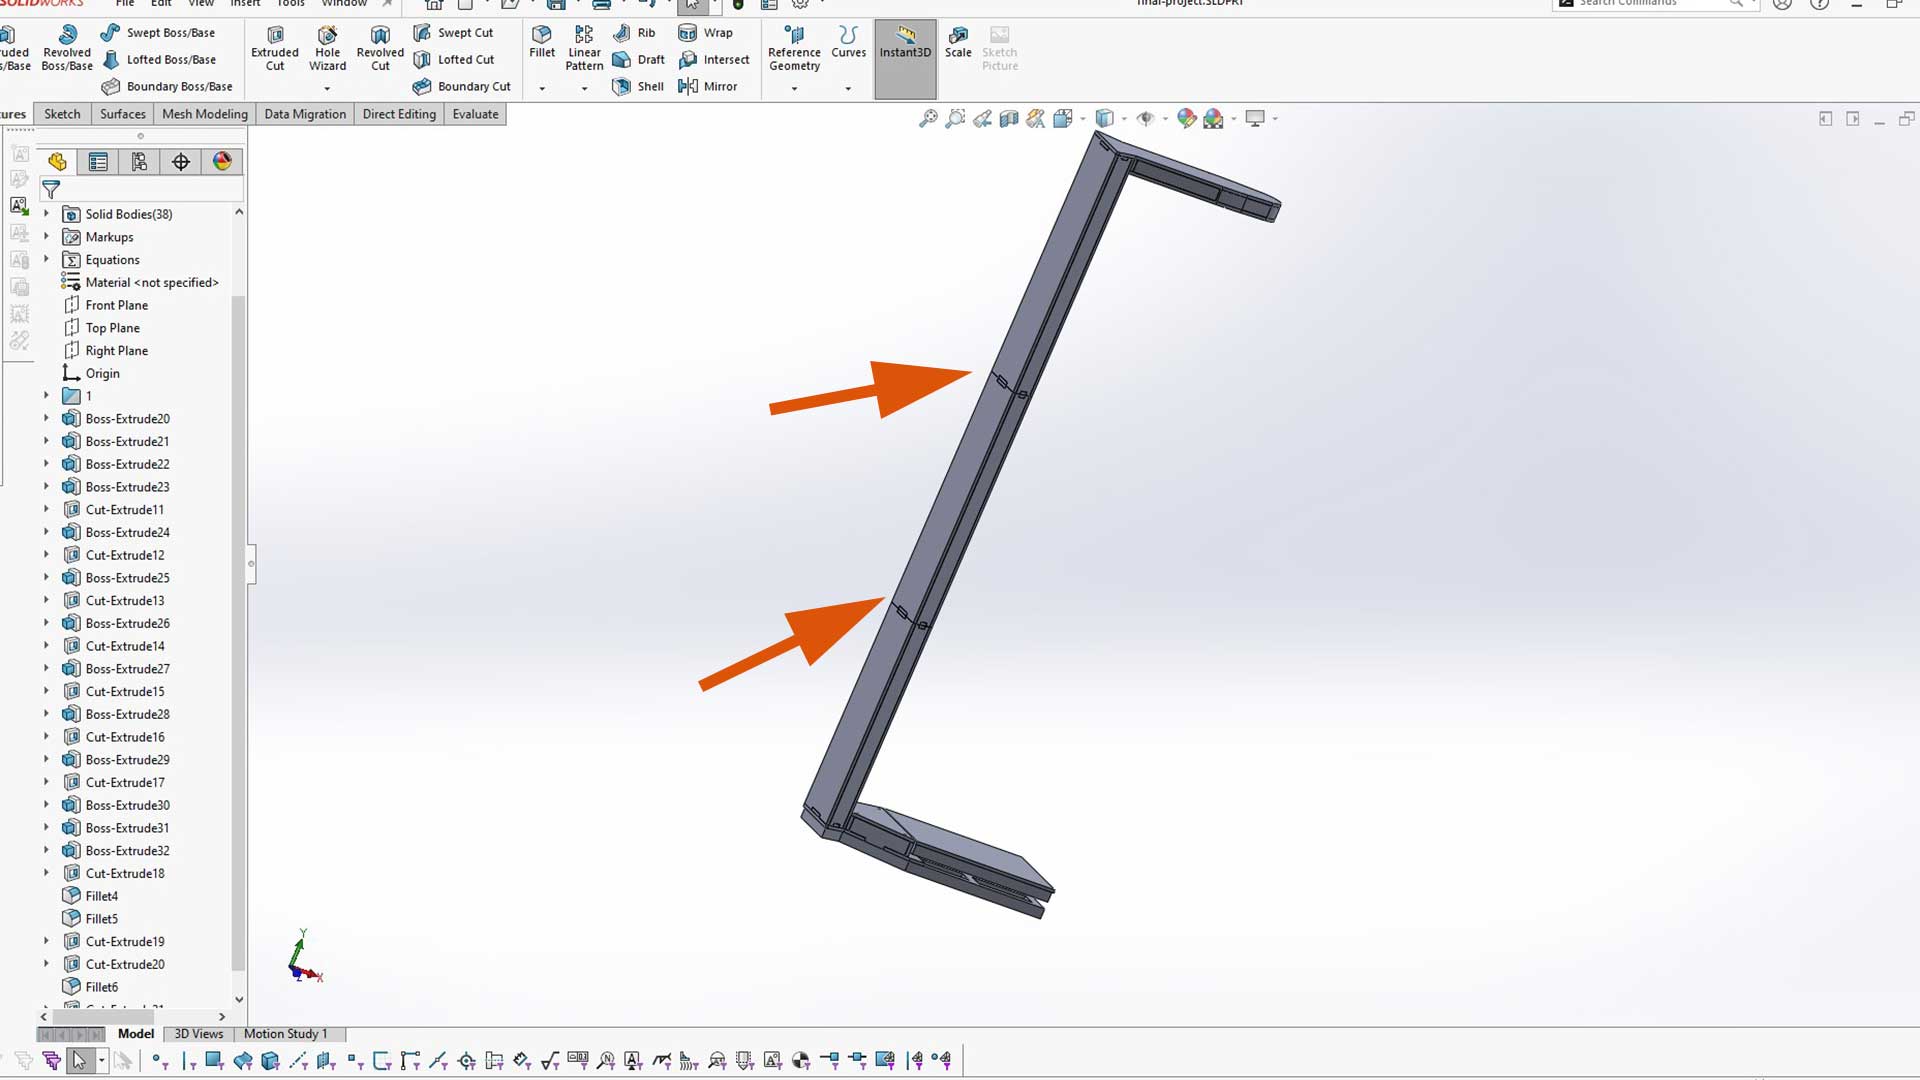Click the Section View icon
The height and width of the screenshot is (1080, 1920).
point(1009,119)
